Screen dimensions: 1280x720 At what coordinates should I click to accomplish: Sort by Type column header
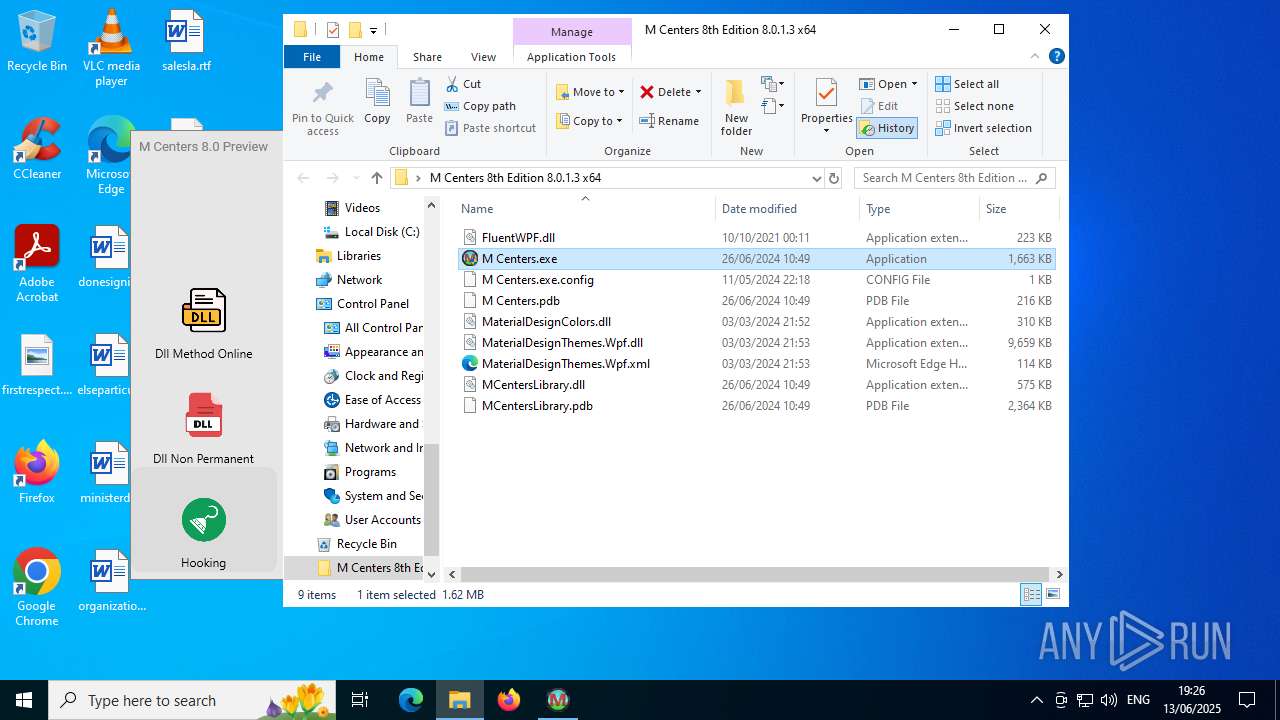pyautogui.click(x=919, y=209)
